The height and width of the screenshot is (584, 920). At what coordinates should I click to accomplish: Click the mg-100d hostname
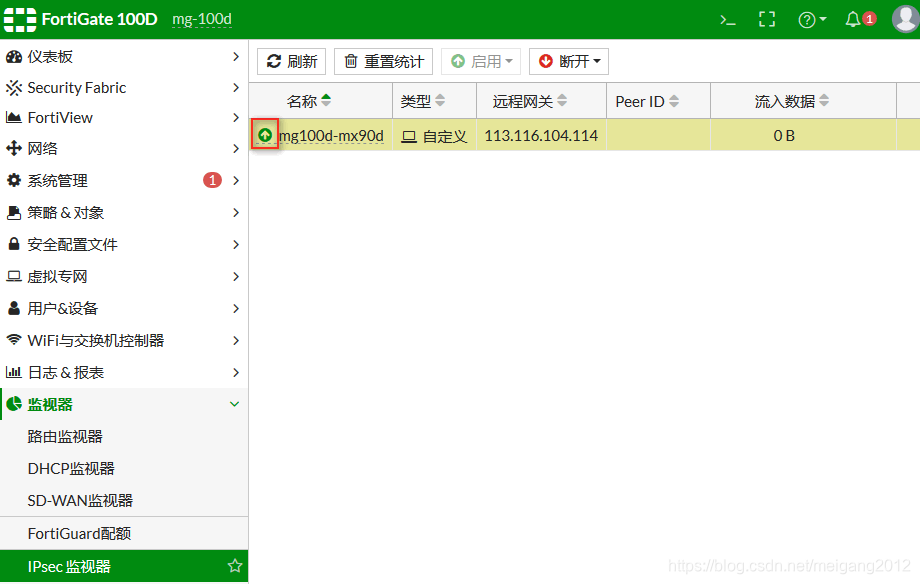[202, 19]
